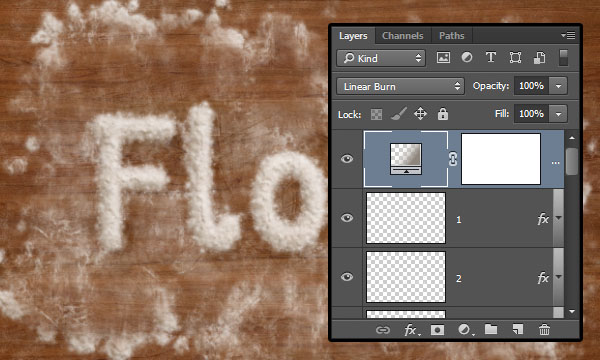Filter for adjustment layers icon

[x=466, y=58]
